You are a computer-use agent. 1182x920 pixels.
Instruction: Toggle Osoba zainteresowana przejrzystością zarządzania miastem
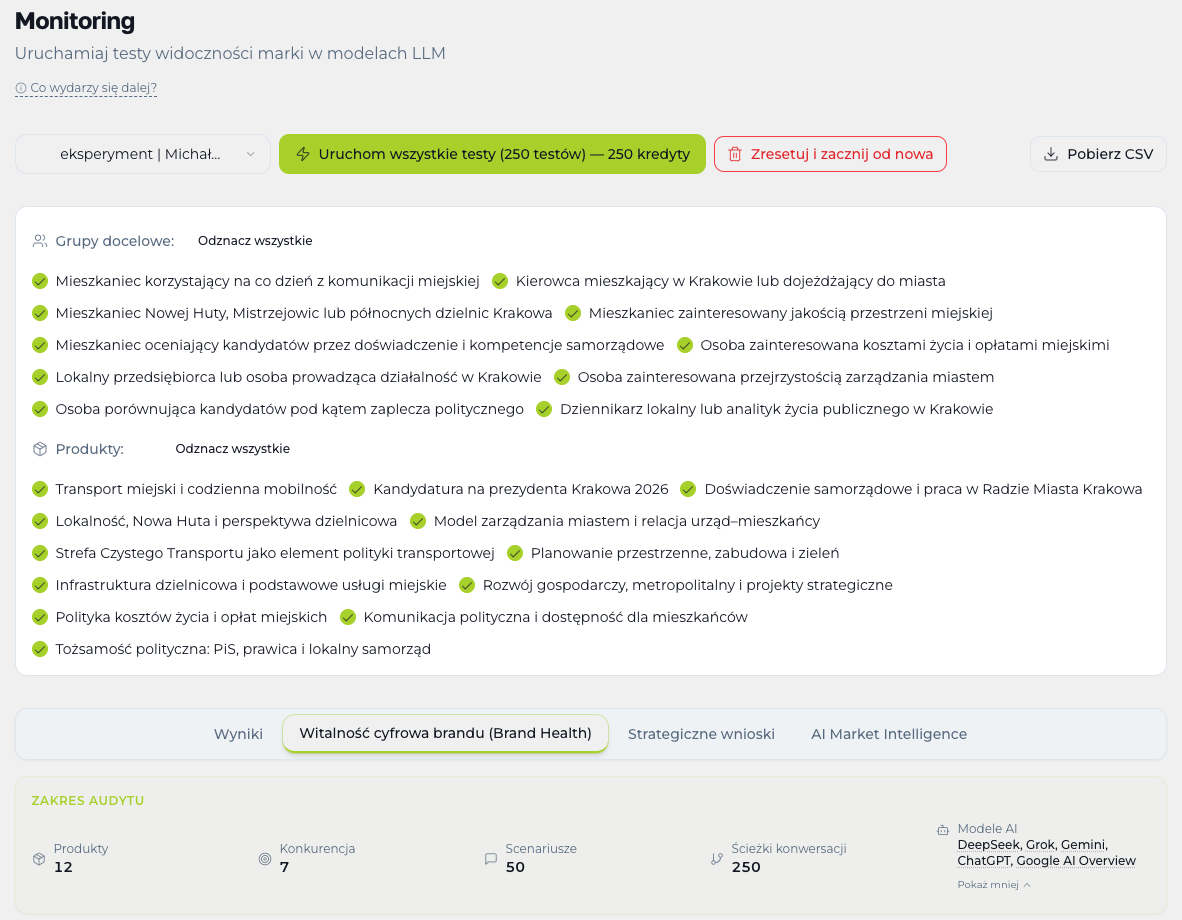[x=562, y=377]
